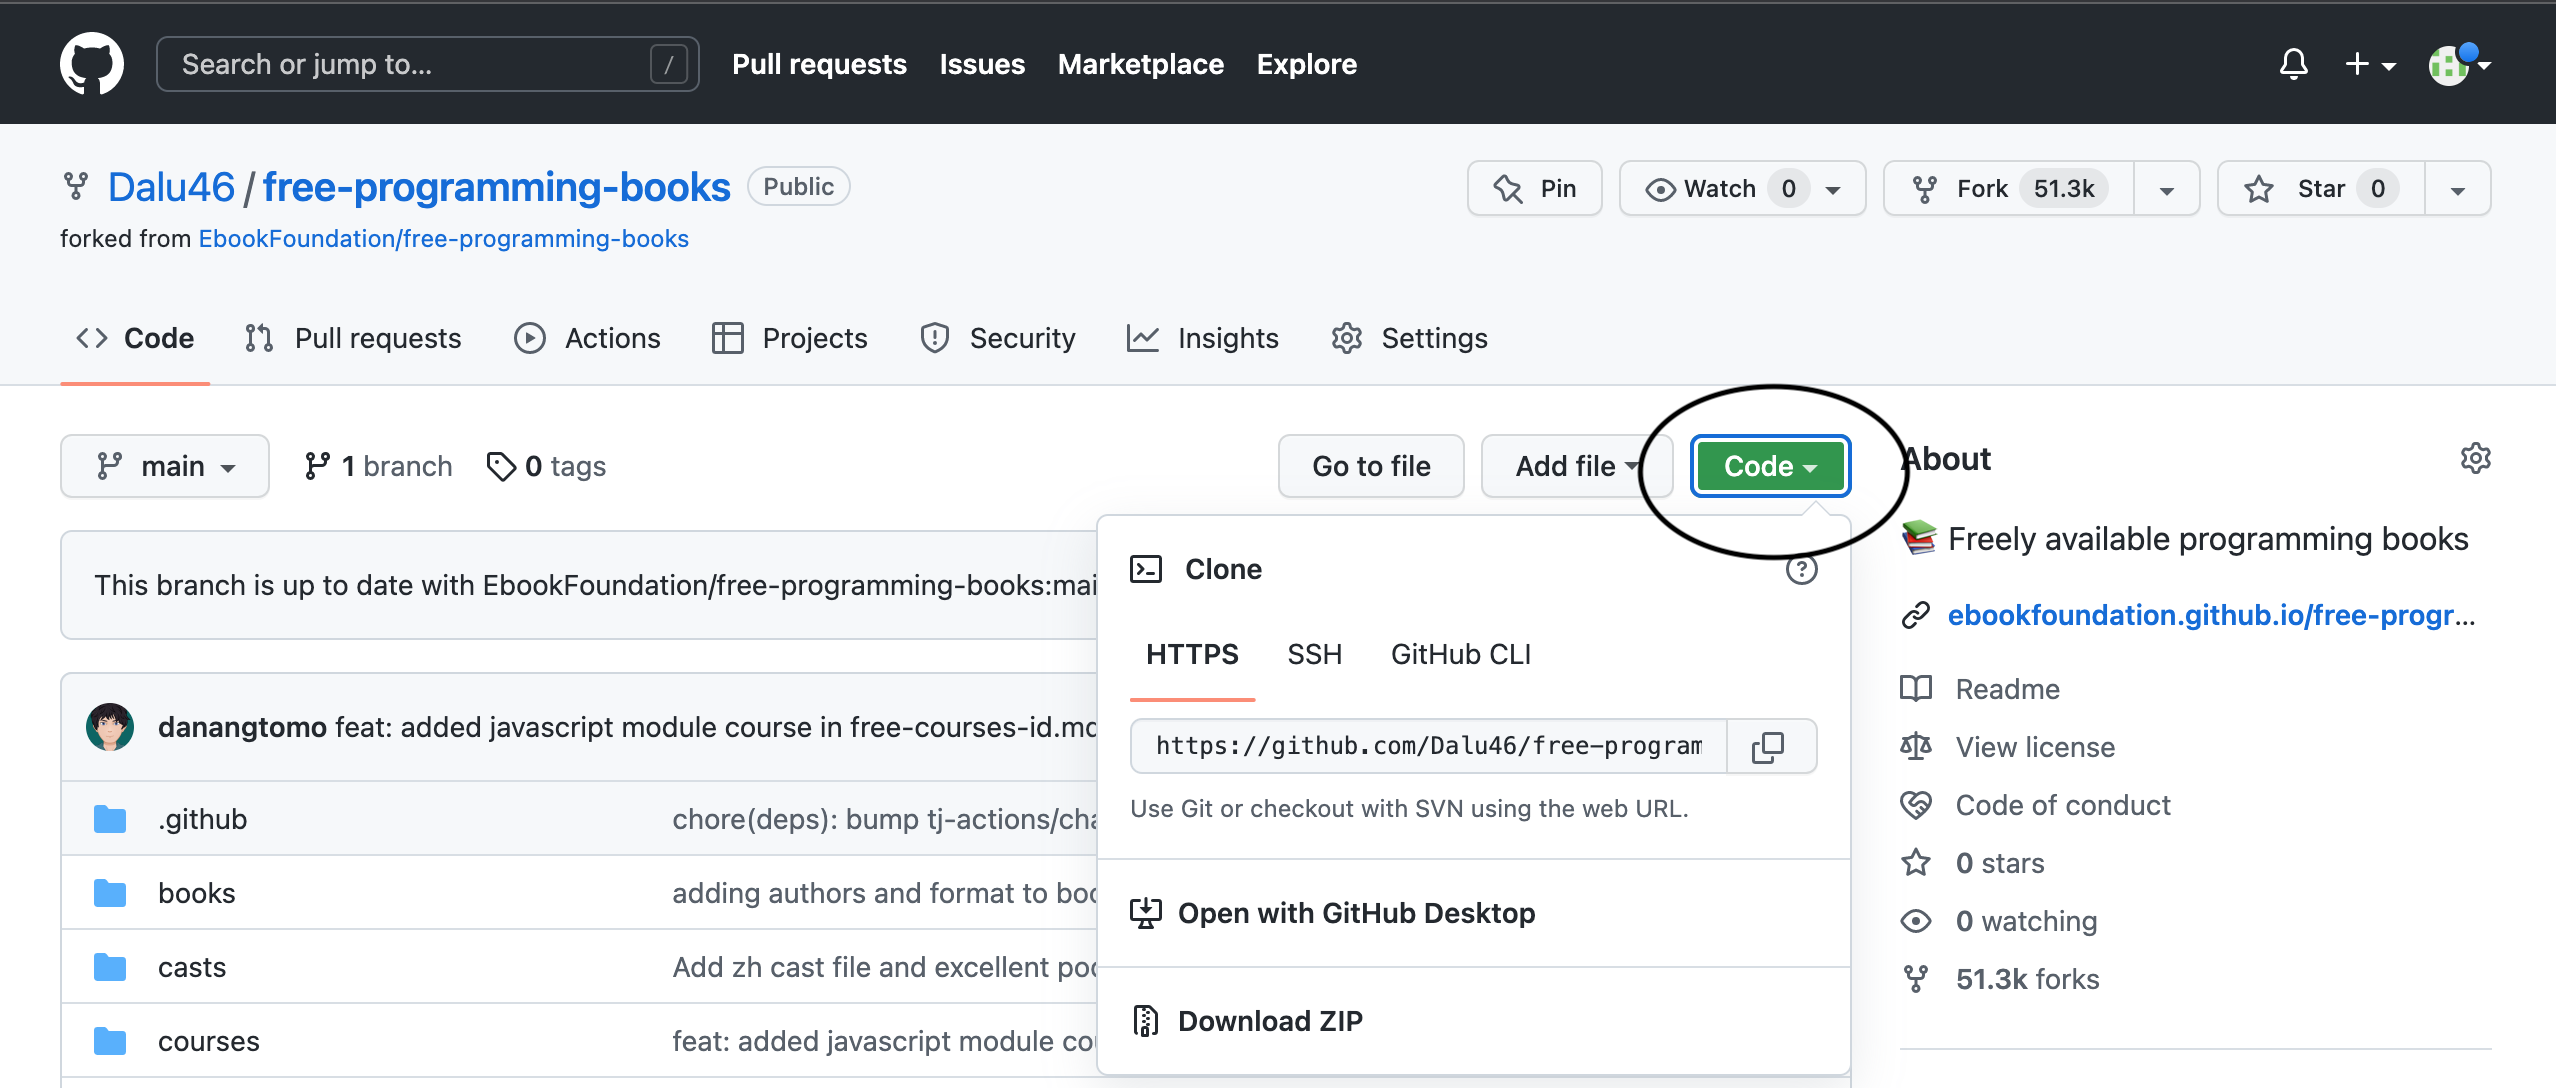Image resolution: width=2556 pixels, height=1088 pixels.
Task: Select the GitHub CLI clone tab
Action: pos(1461,654)
